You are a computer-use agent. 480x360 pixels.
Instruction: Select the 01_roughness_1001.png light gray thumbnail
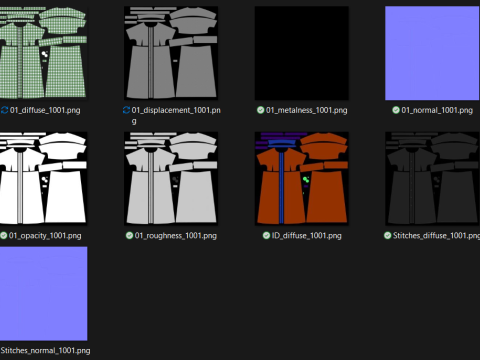tap(171, 179)
